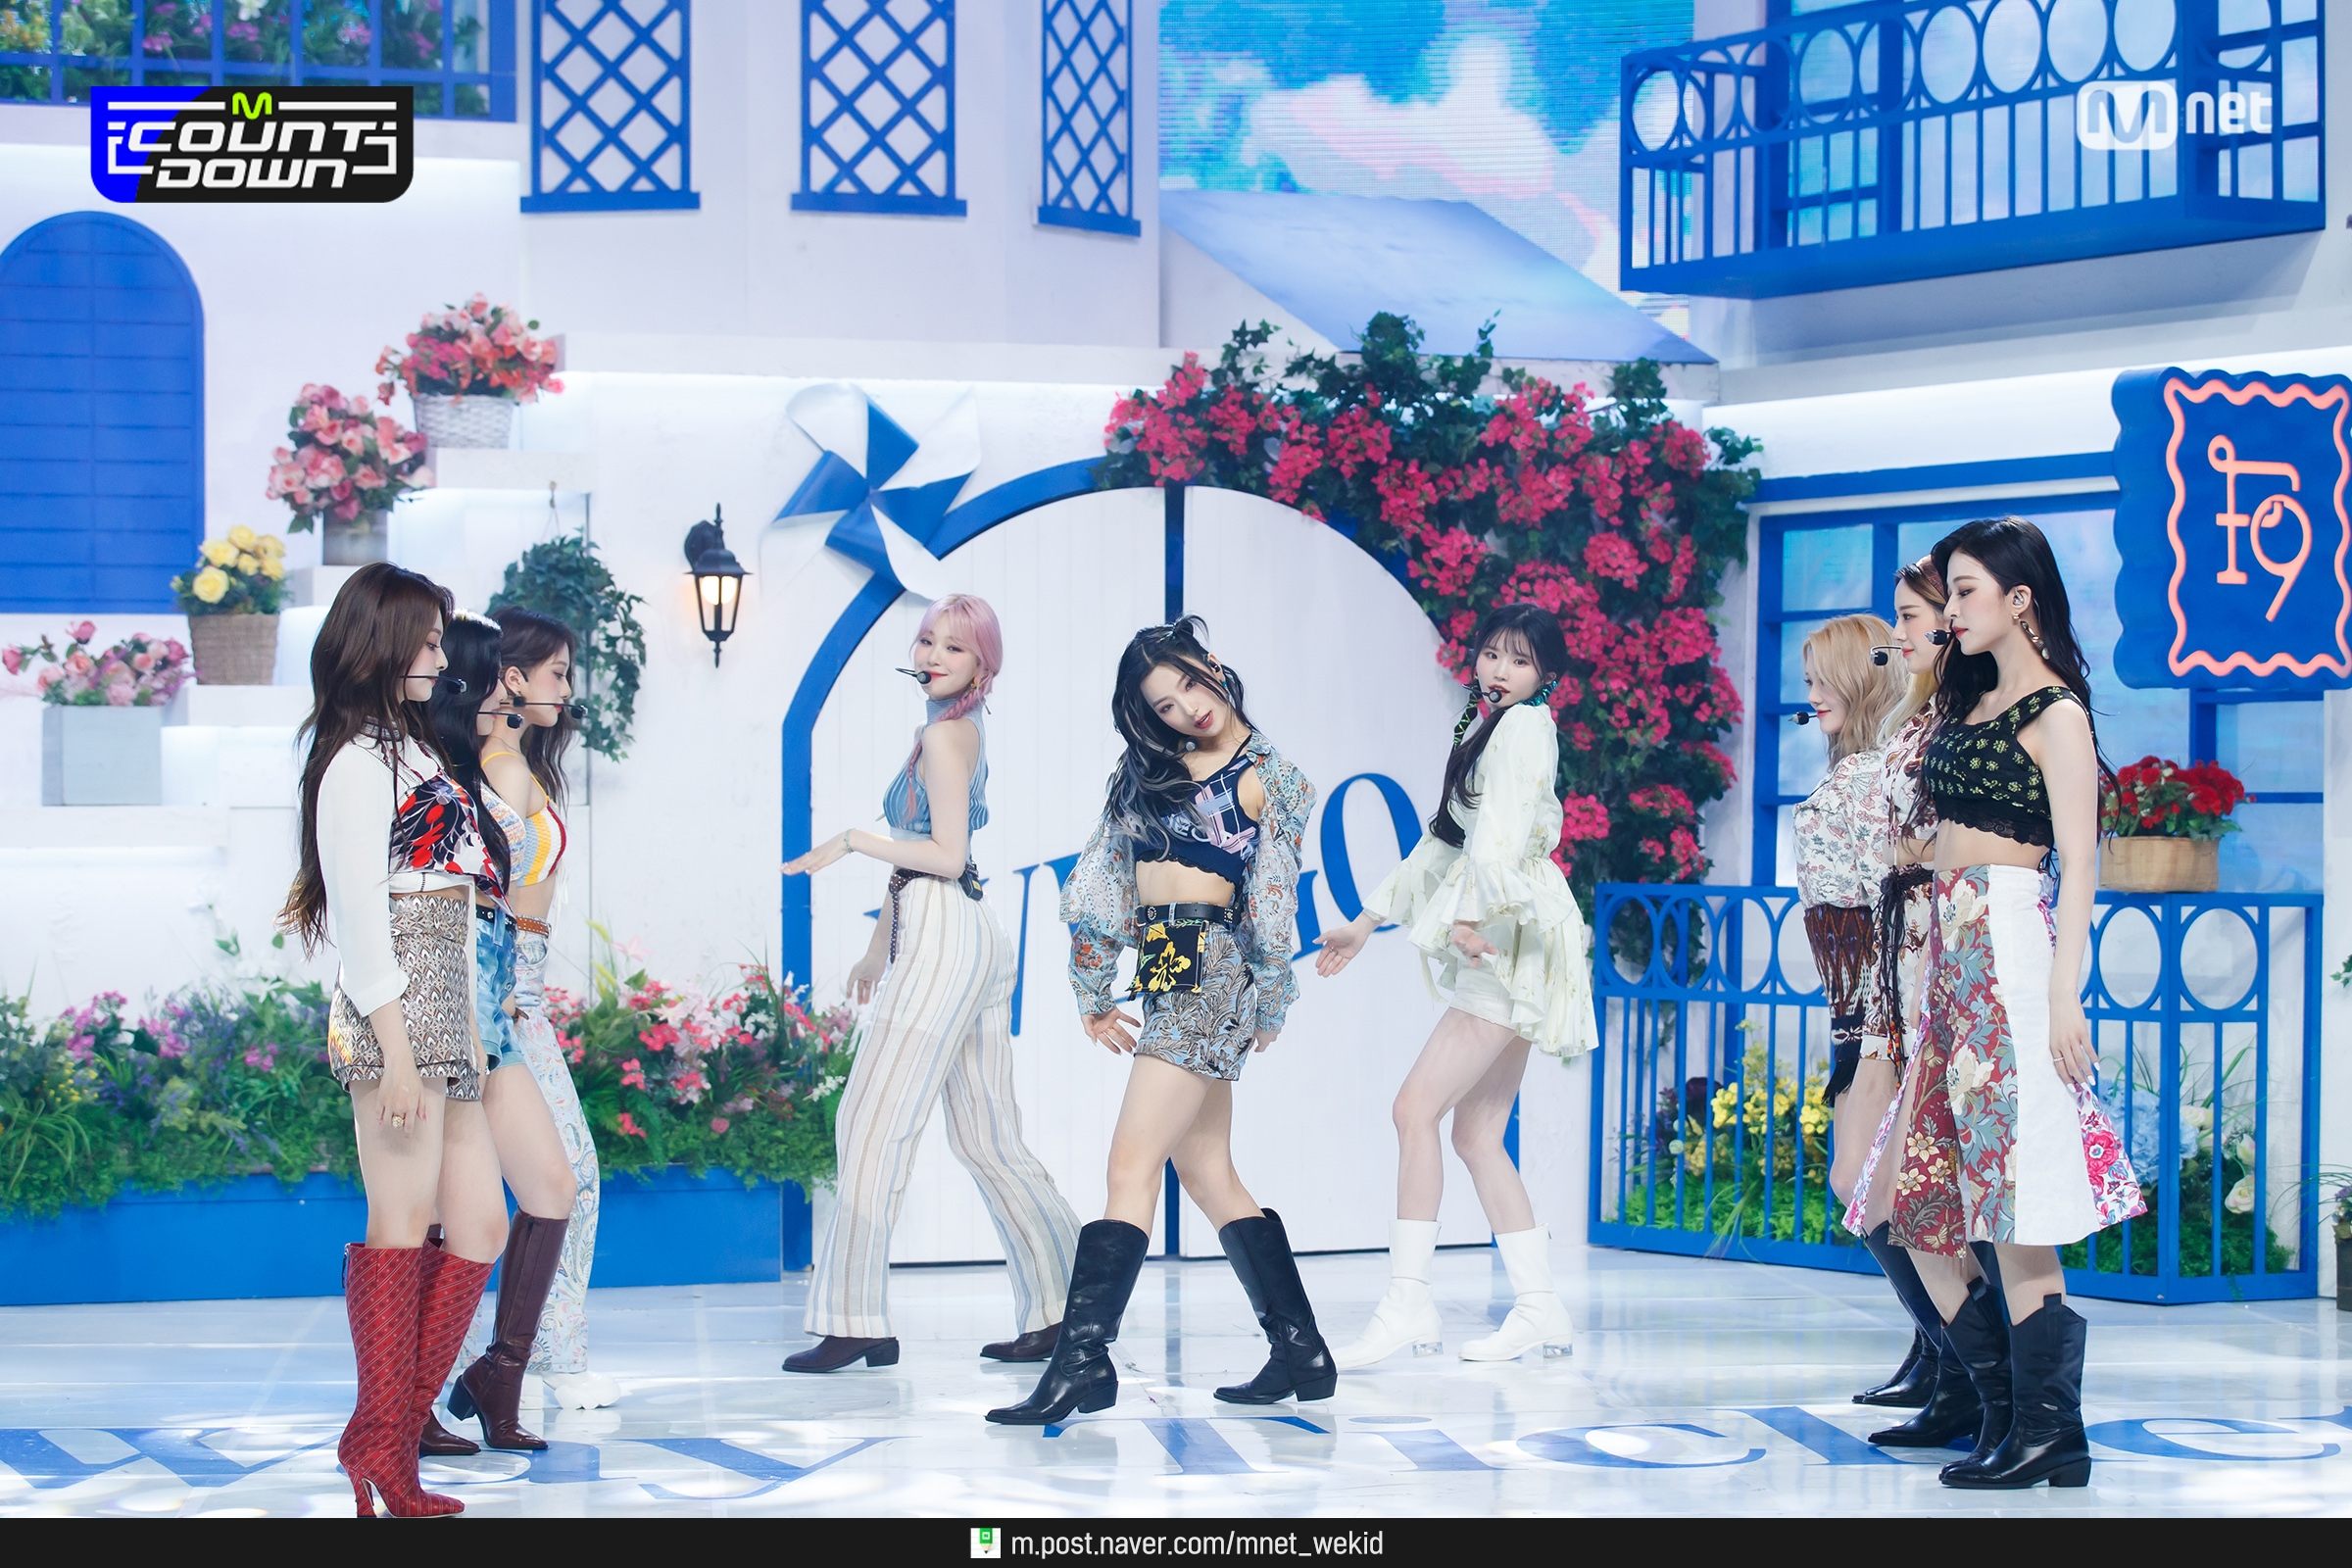The width and height of the screenshot is (2352, 1568).
Task: Click the blue fromis_9 stamp sign
Action: 2234,527
